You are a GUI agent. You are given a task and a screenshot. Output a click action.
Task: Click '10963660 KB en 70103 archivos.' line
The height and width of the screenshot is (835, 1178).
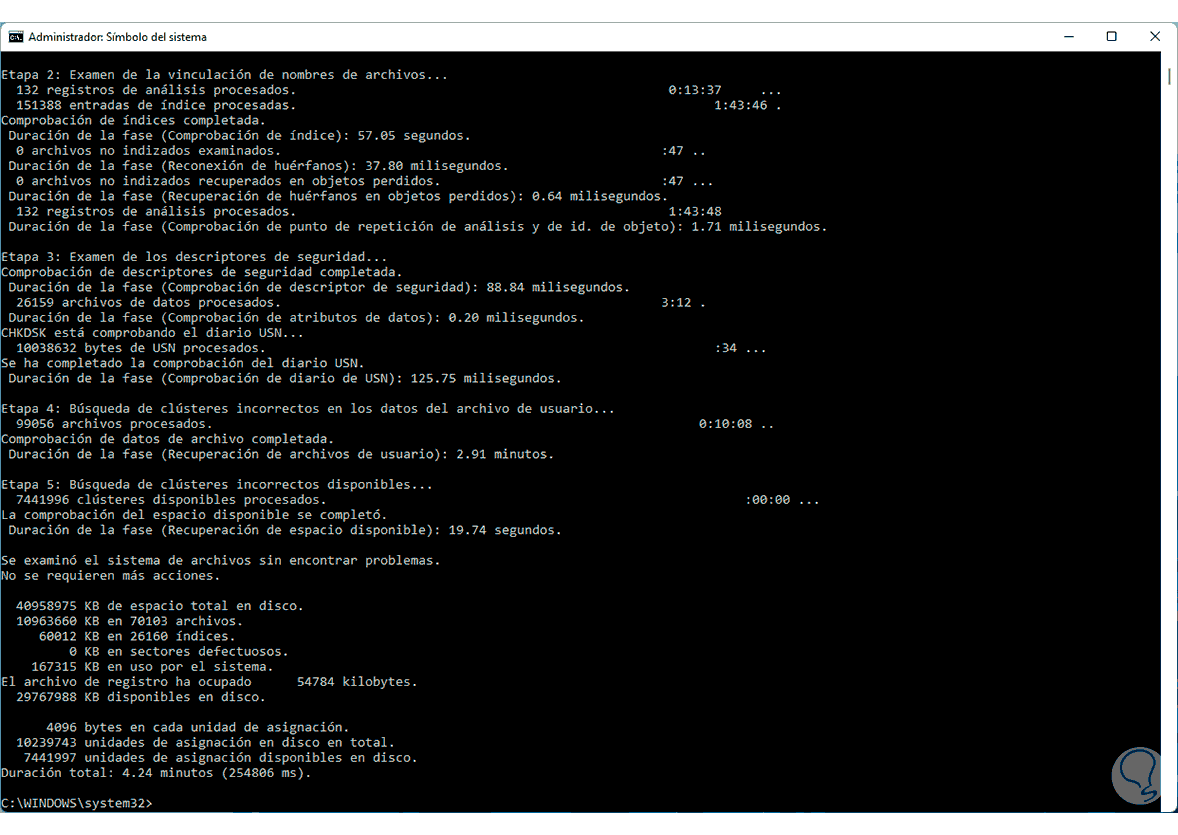[x=129, y=621]
